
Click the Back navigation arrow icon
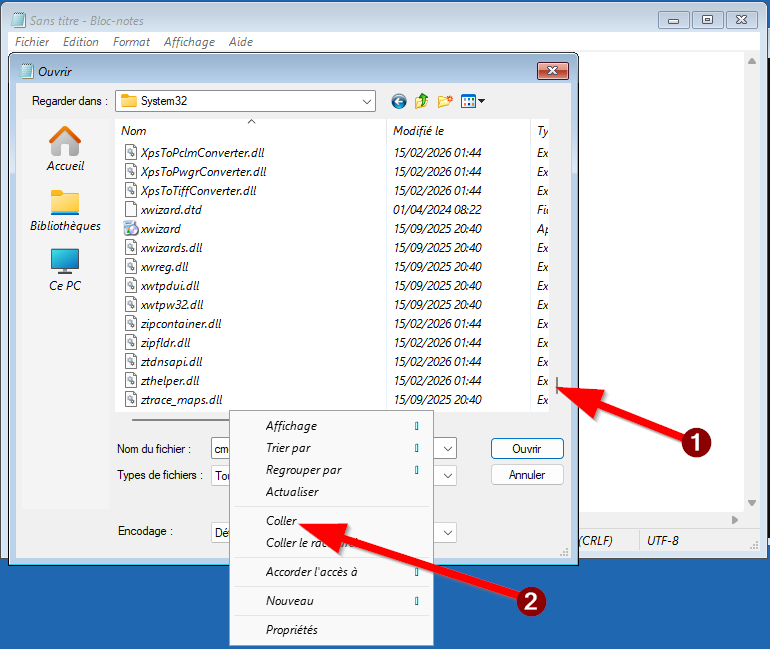[399, 101]
